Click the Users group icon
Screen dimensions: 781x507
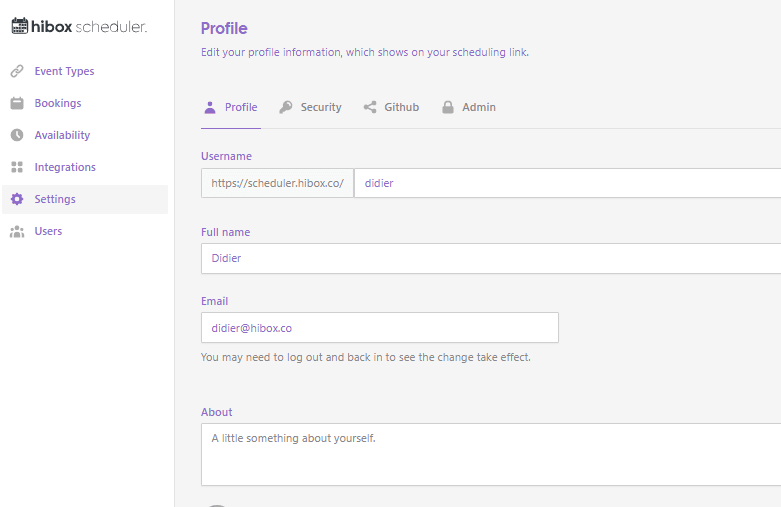click(x=17, y=231)
